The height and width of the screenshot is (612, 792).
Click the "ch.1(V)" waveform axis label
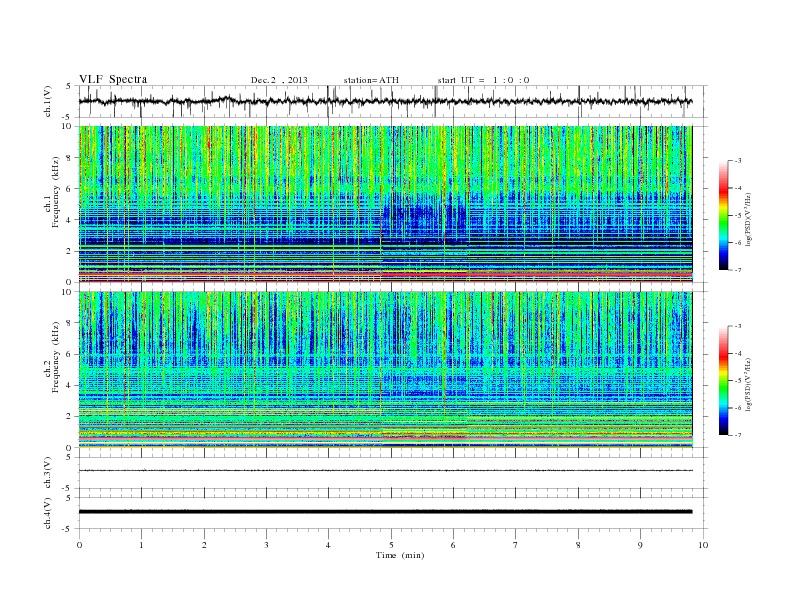tap(48, 101)
